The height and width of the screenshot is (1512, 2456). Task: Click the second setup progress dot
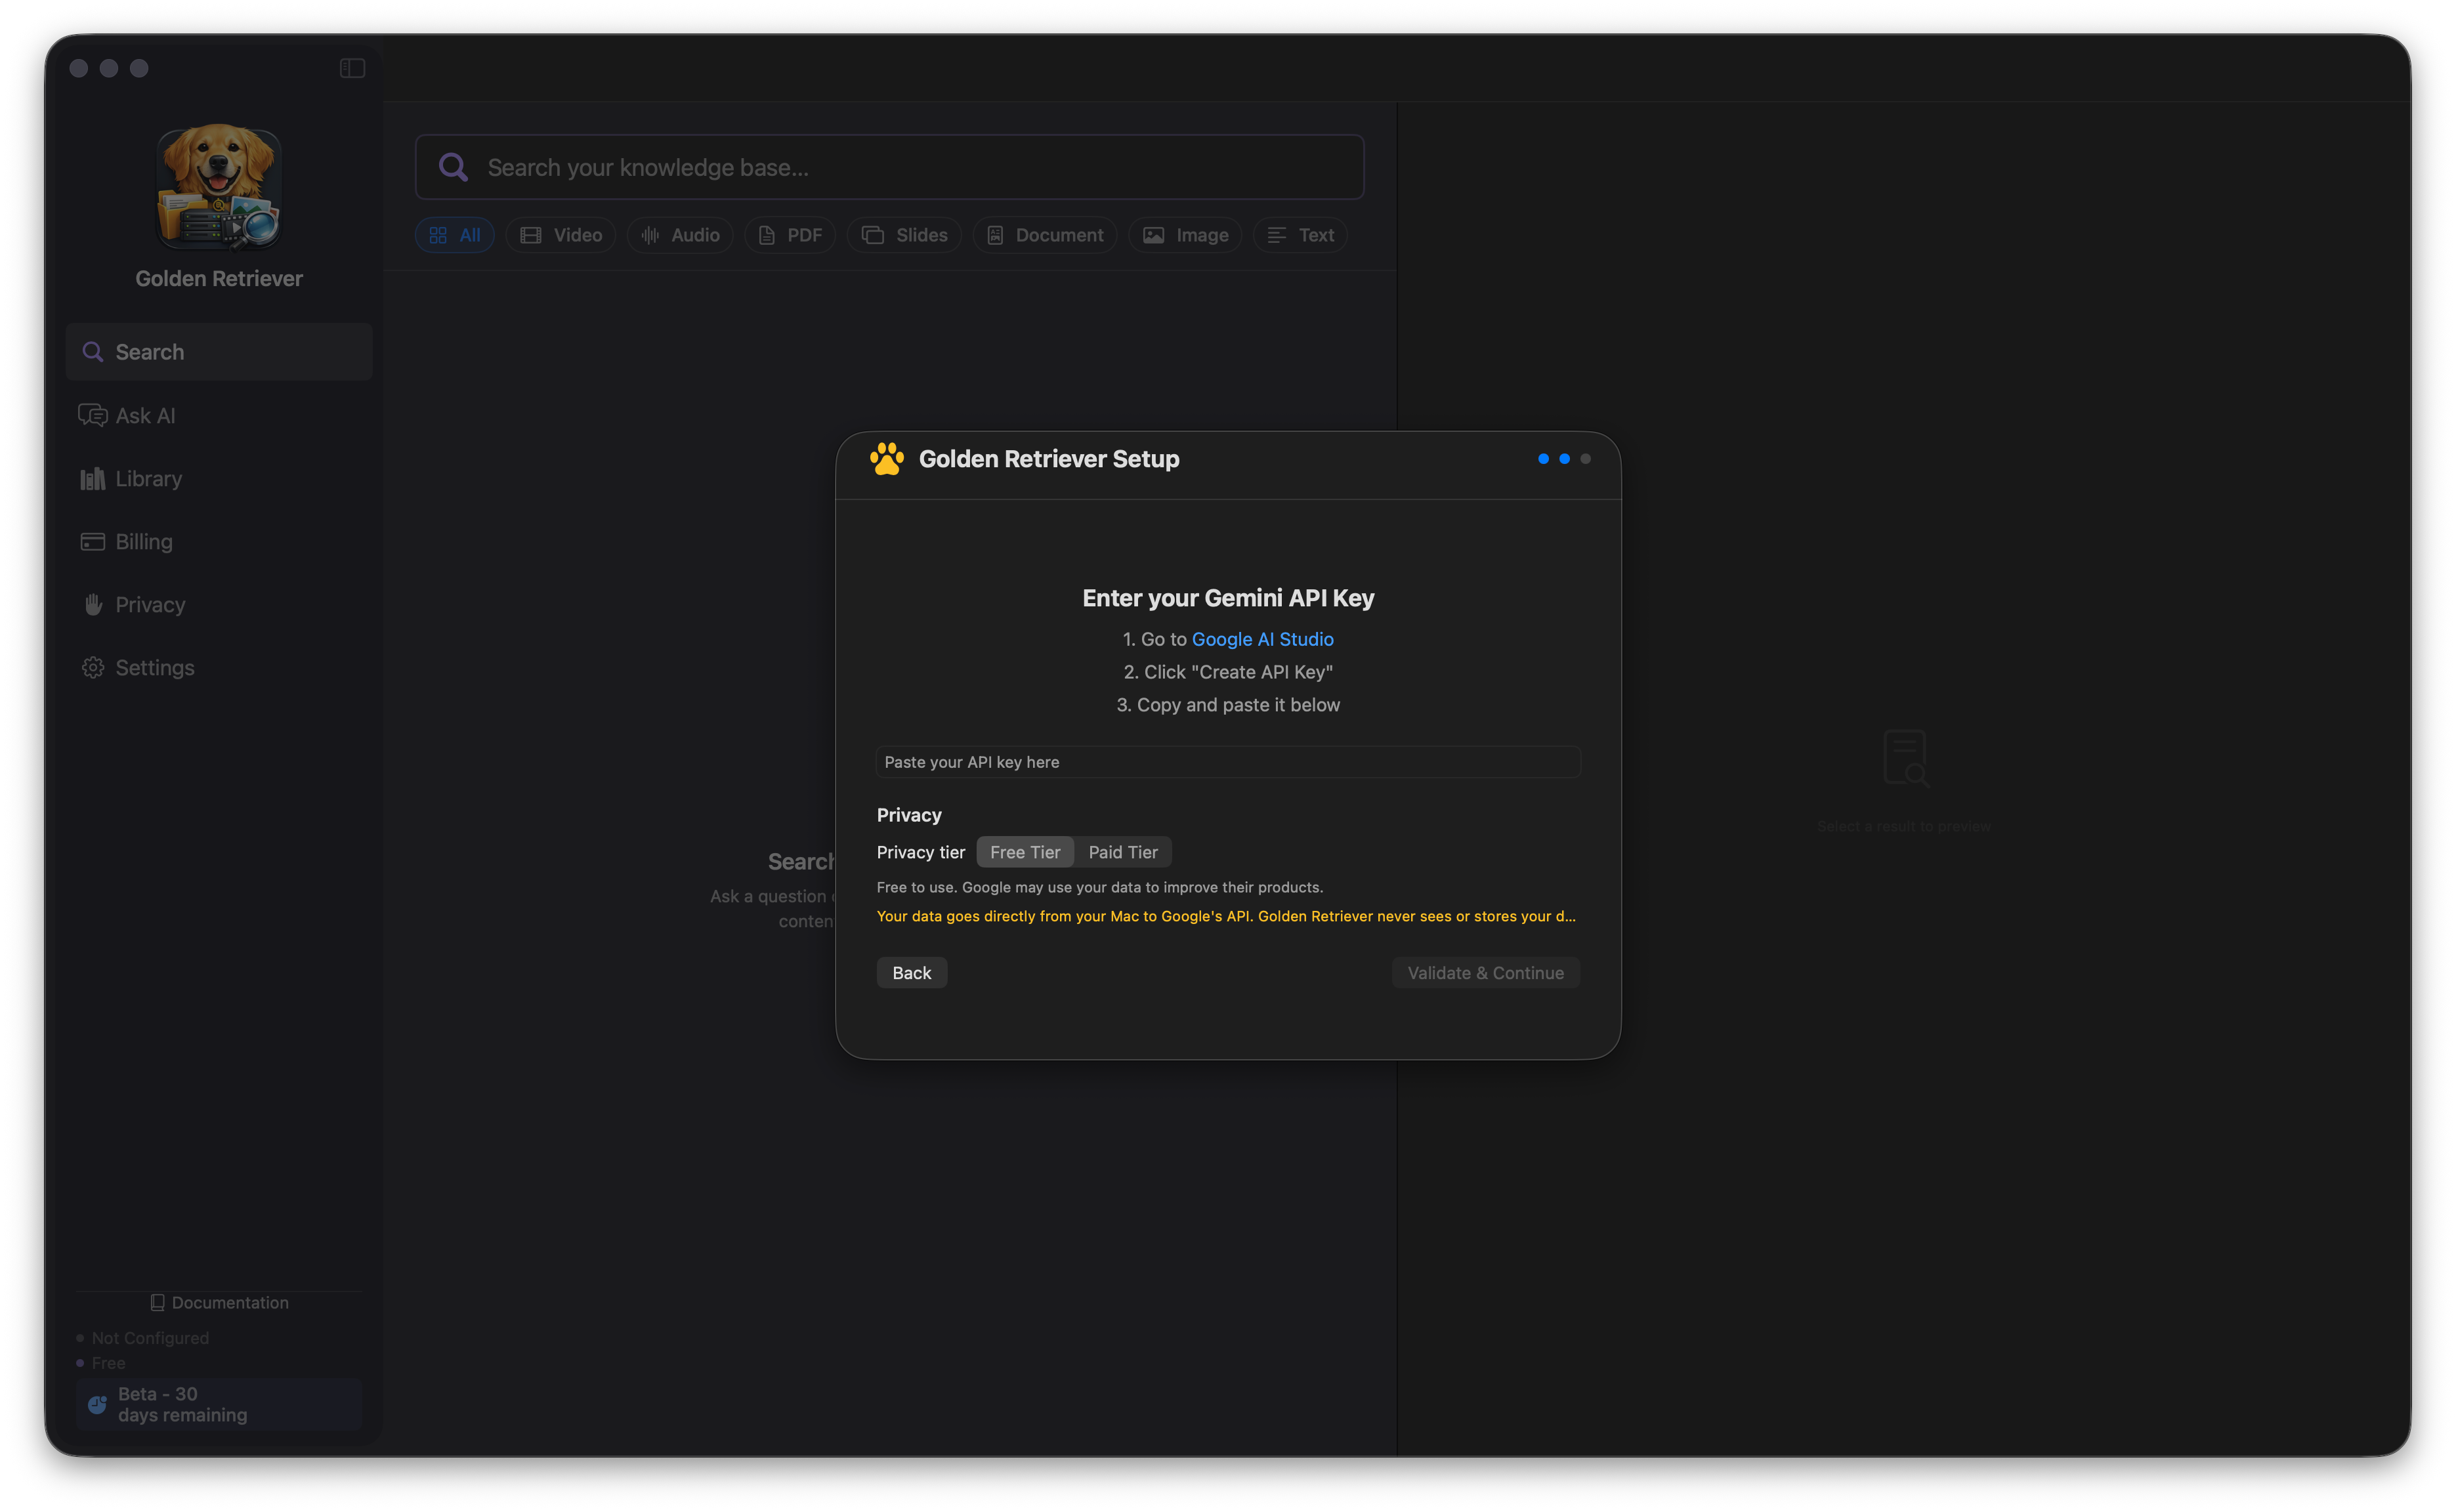(1564, 459)
